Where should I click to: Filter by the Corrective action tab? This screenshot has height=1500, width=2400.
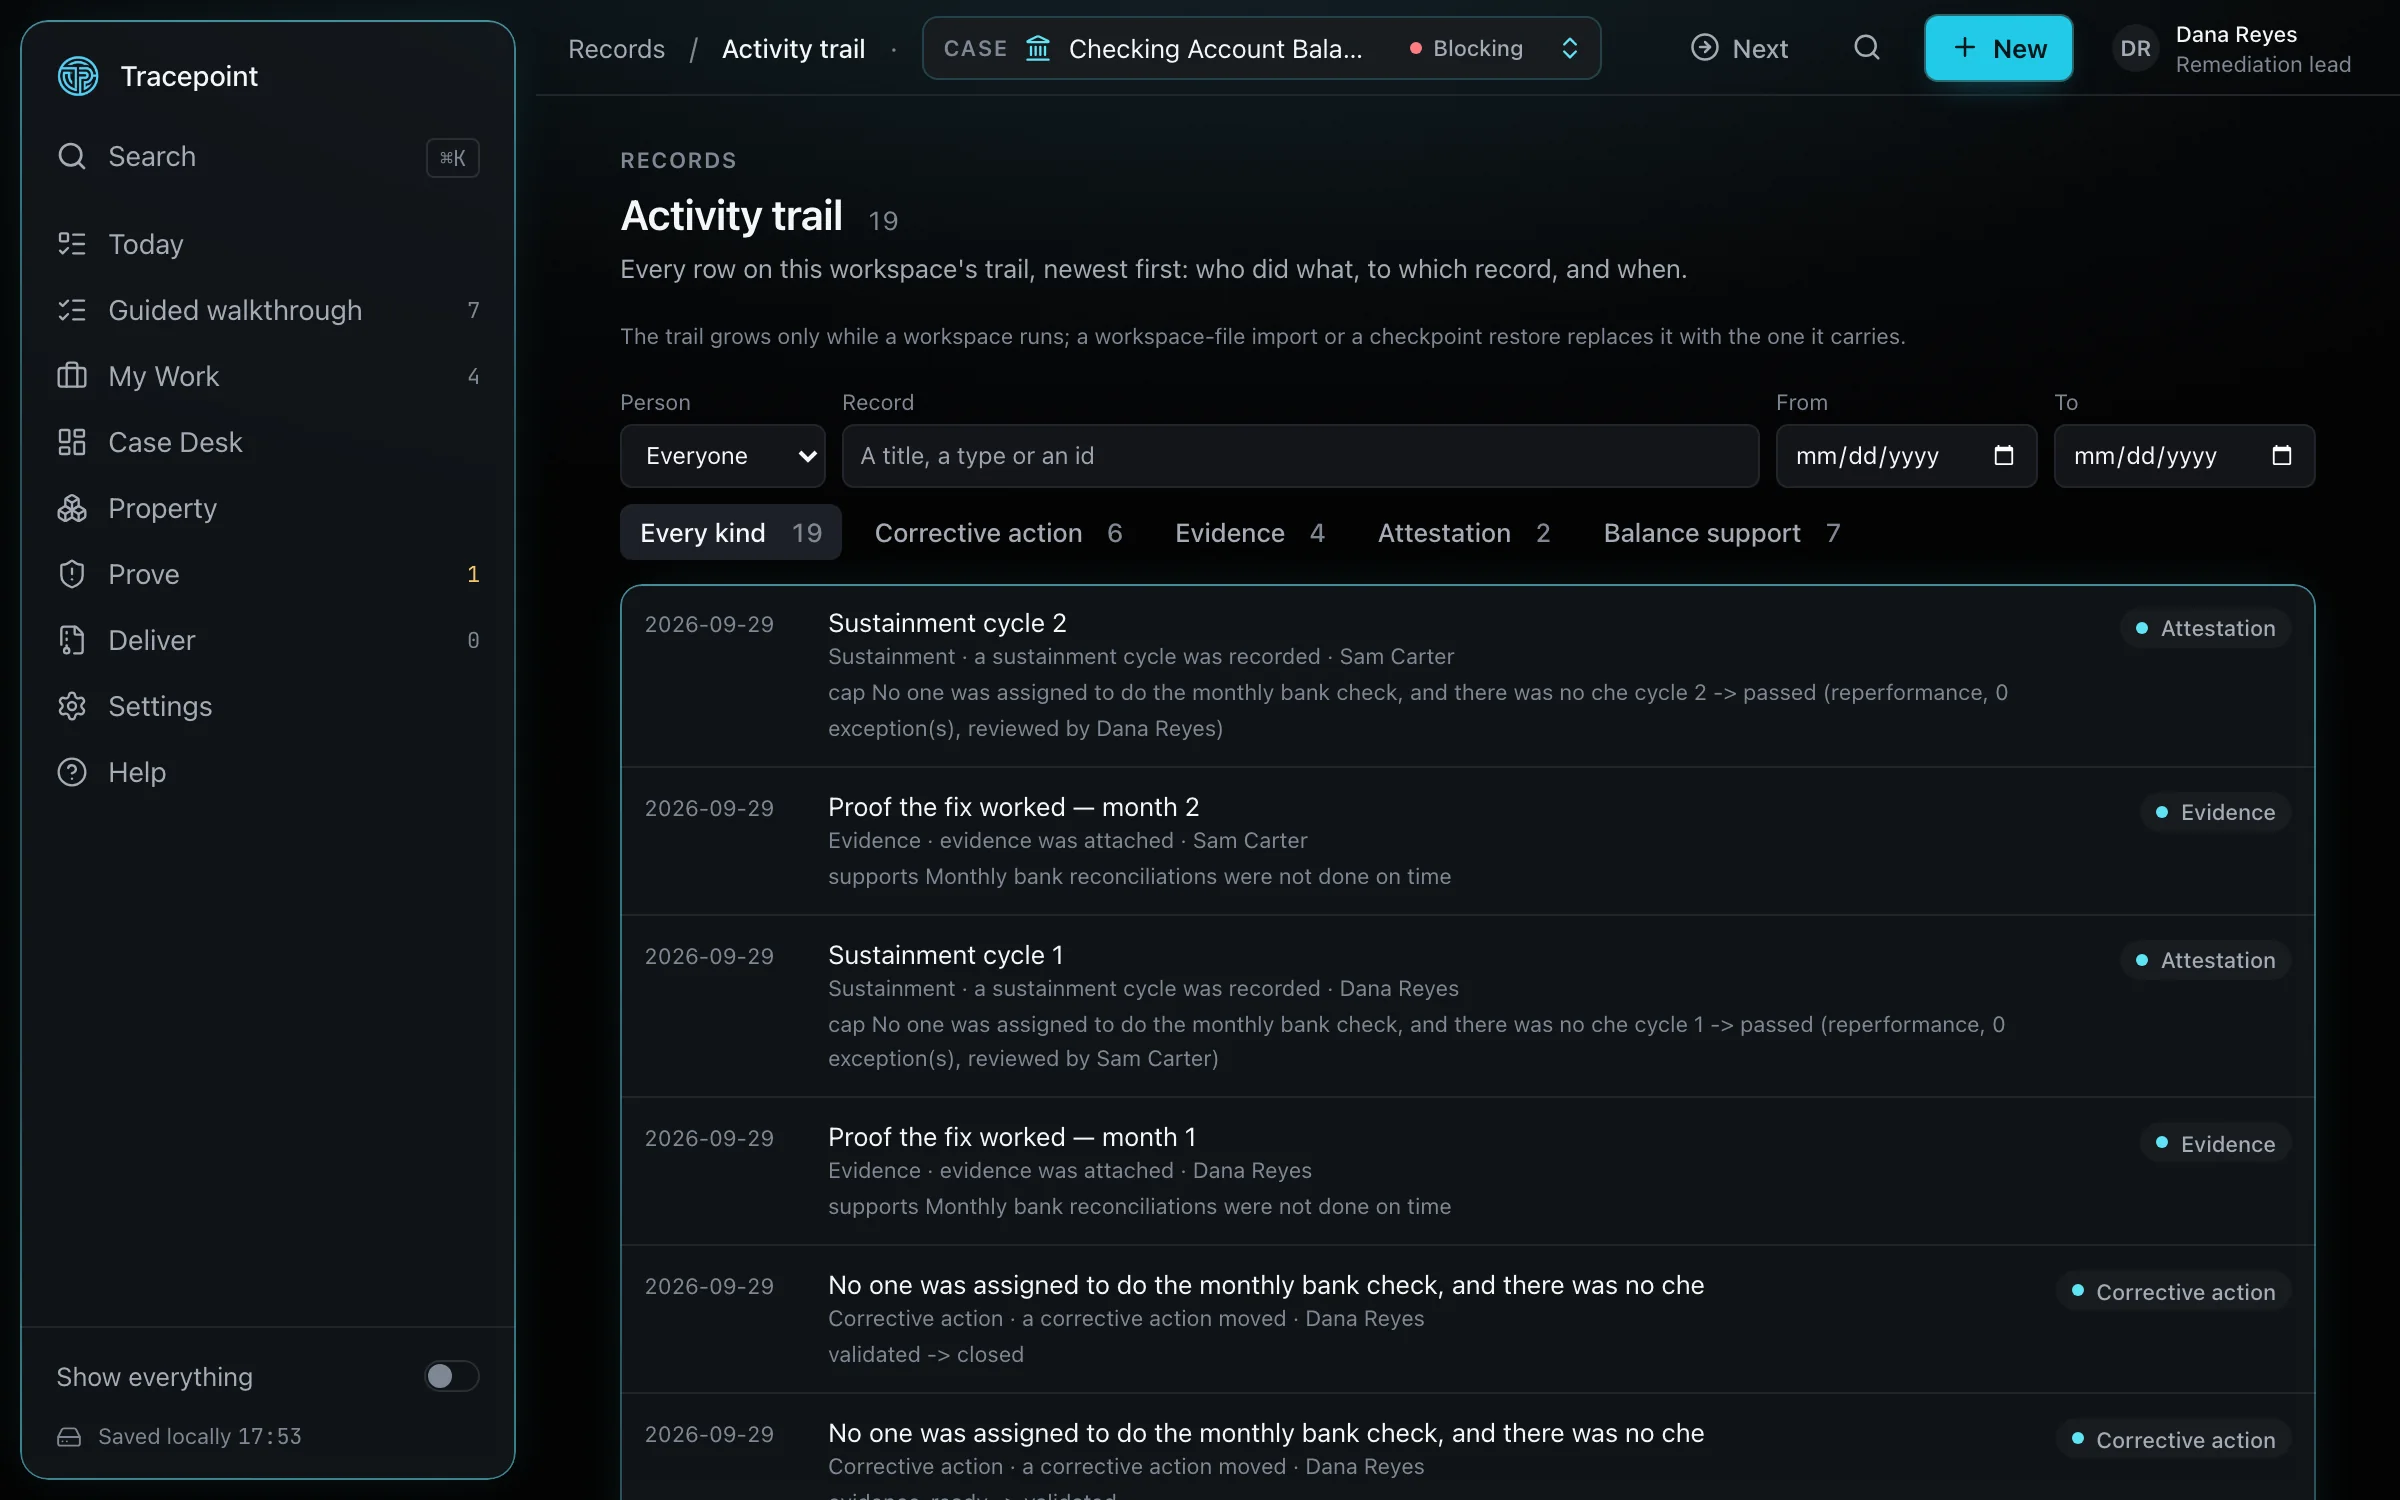[x=998, y=533]
